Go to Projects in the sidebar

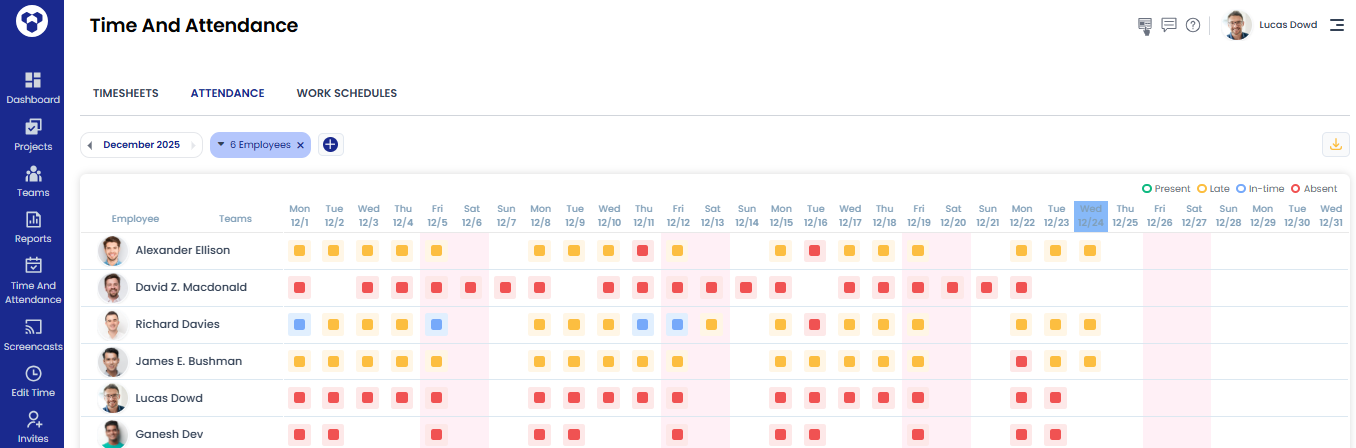coord(33,127)
